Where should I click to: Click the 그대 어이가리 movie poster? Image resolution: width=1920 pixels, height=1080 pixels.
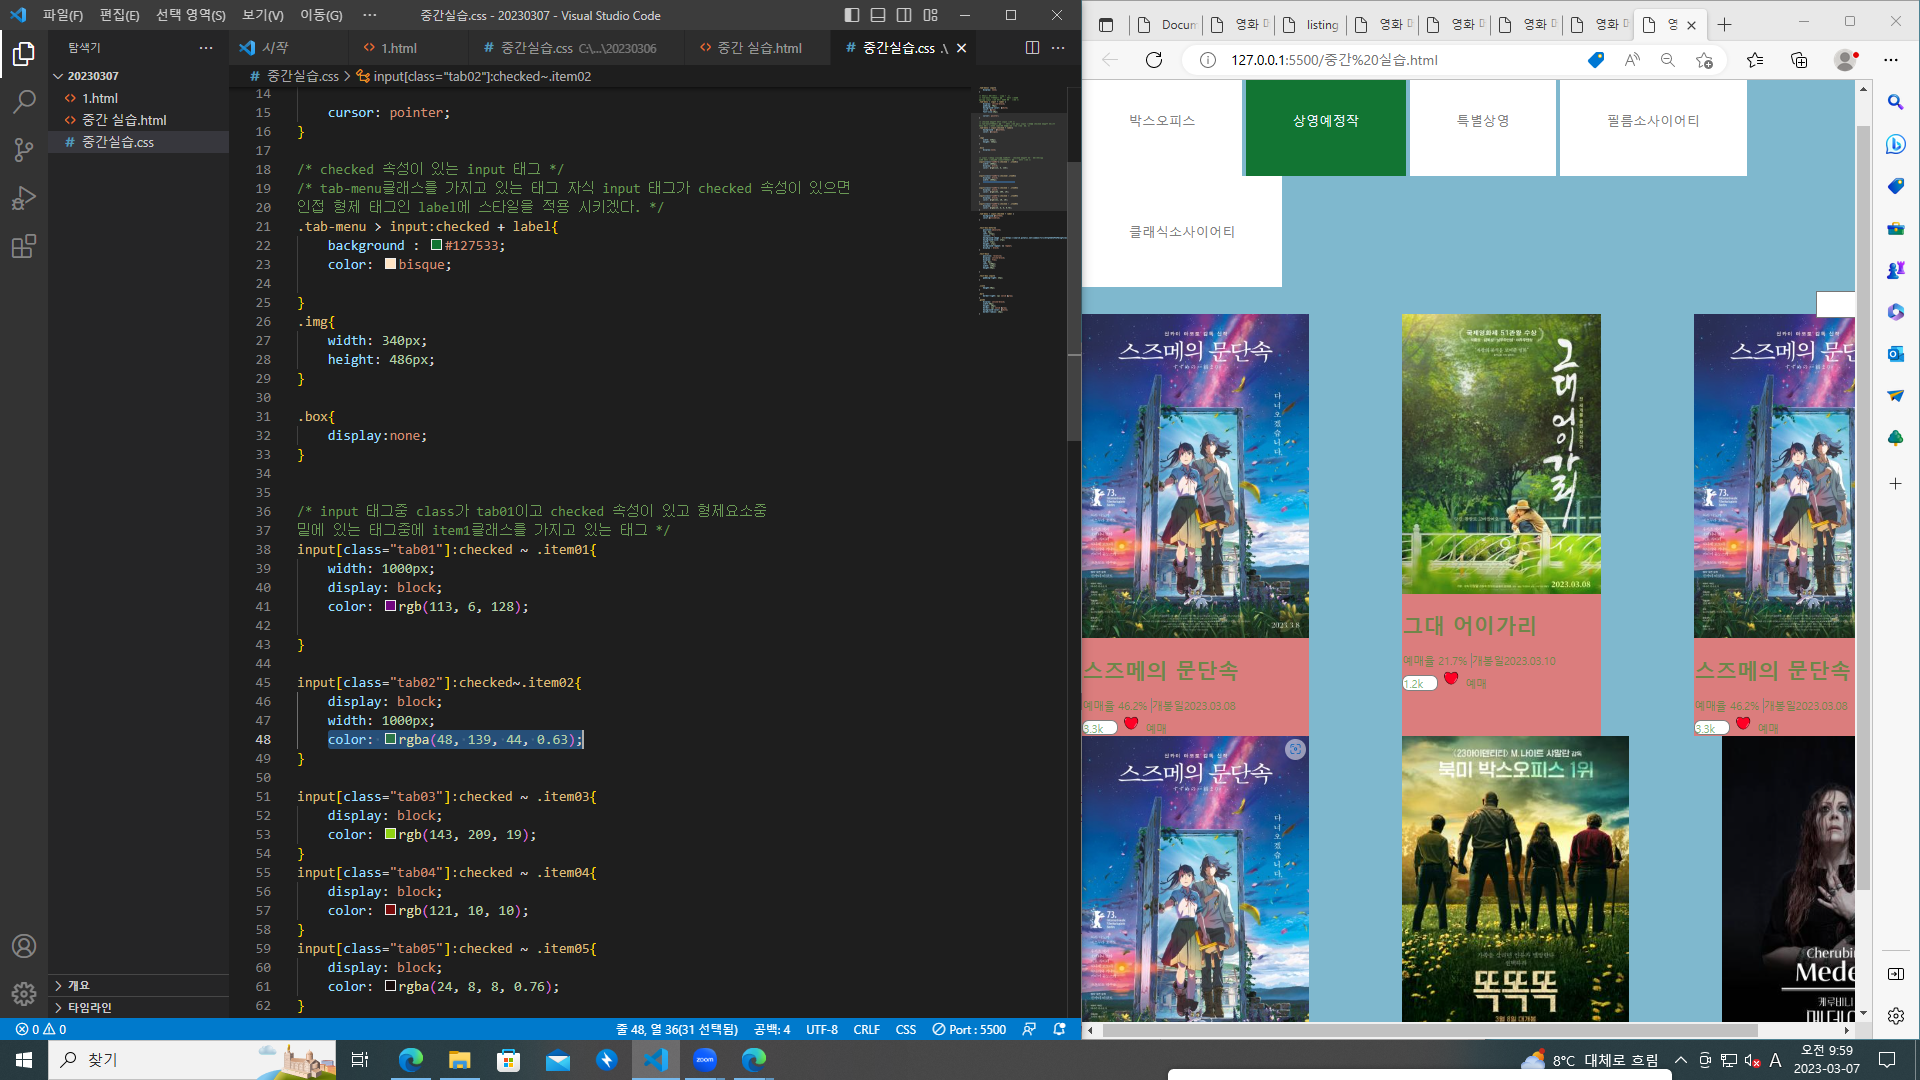1501,454
